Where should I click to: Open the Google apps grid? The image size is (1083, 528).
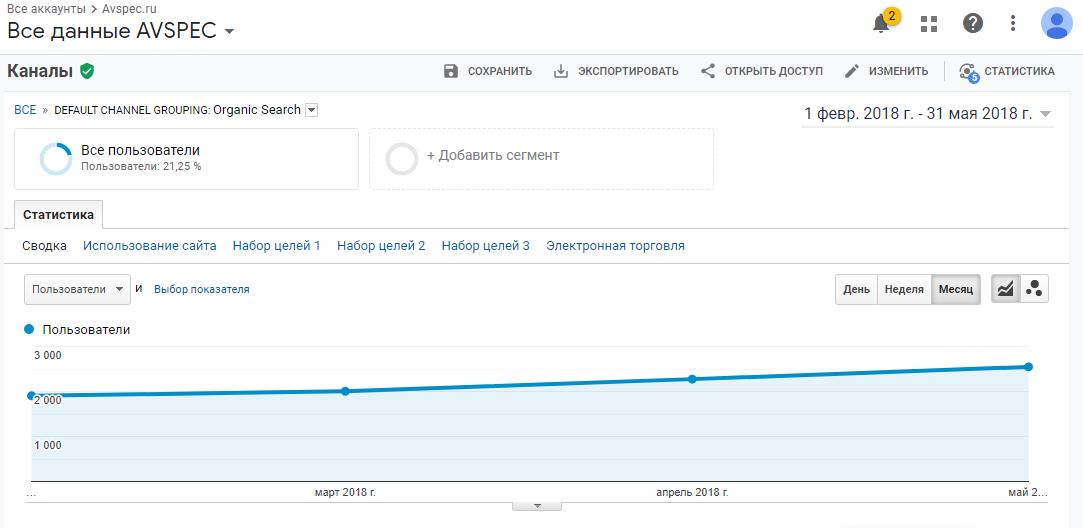(x=929, y=24)
